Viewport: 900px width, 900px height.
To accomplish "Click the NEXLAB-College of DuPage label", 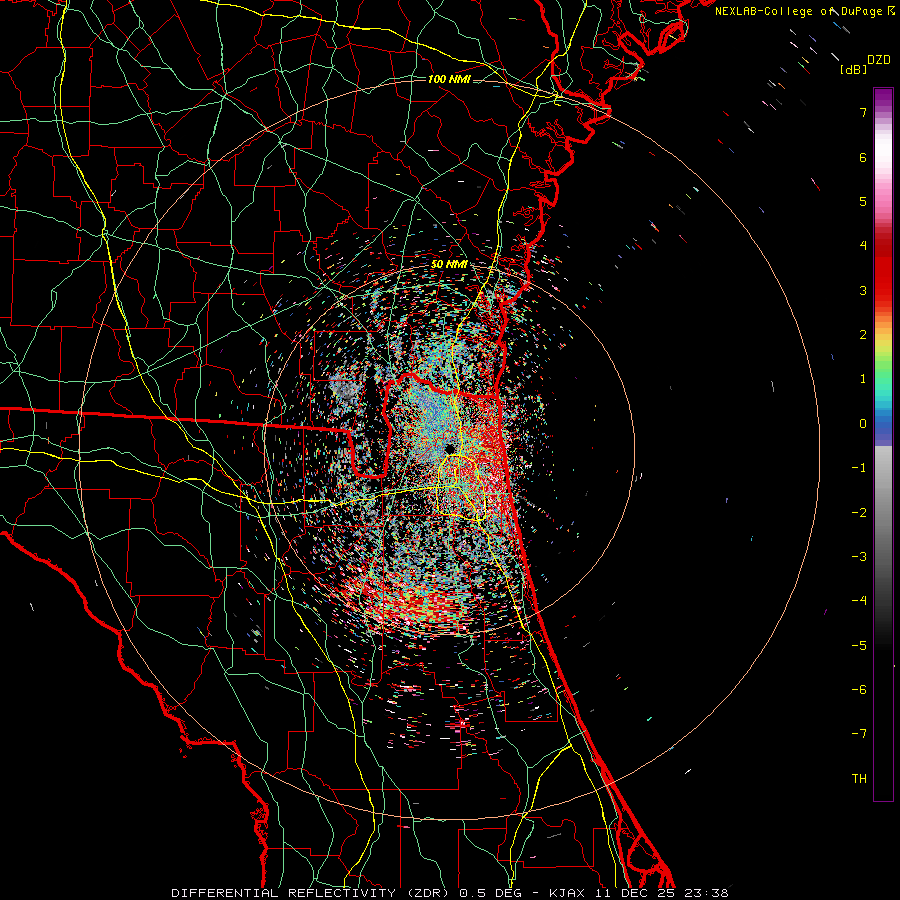I will point(798,11).
